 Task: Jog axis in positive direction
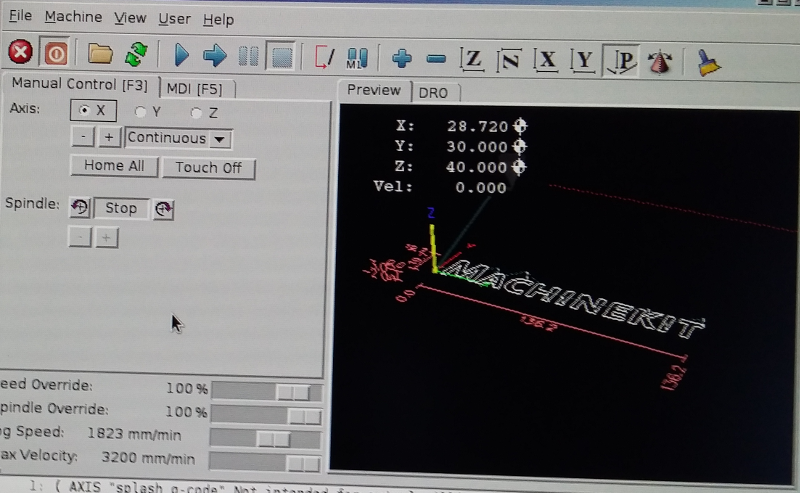click(x=109, y=137)
